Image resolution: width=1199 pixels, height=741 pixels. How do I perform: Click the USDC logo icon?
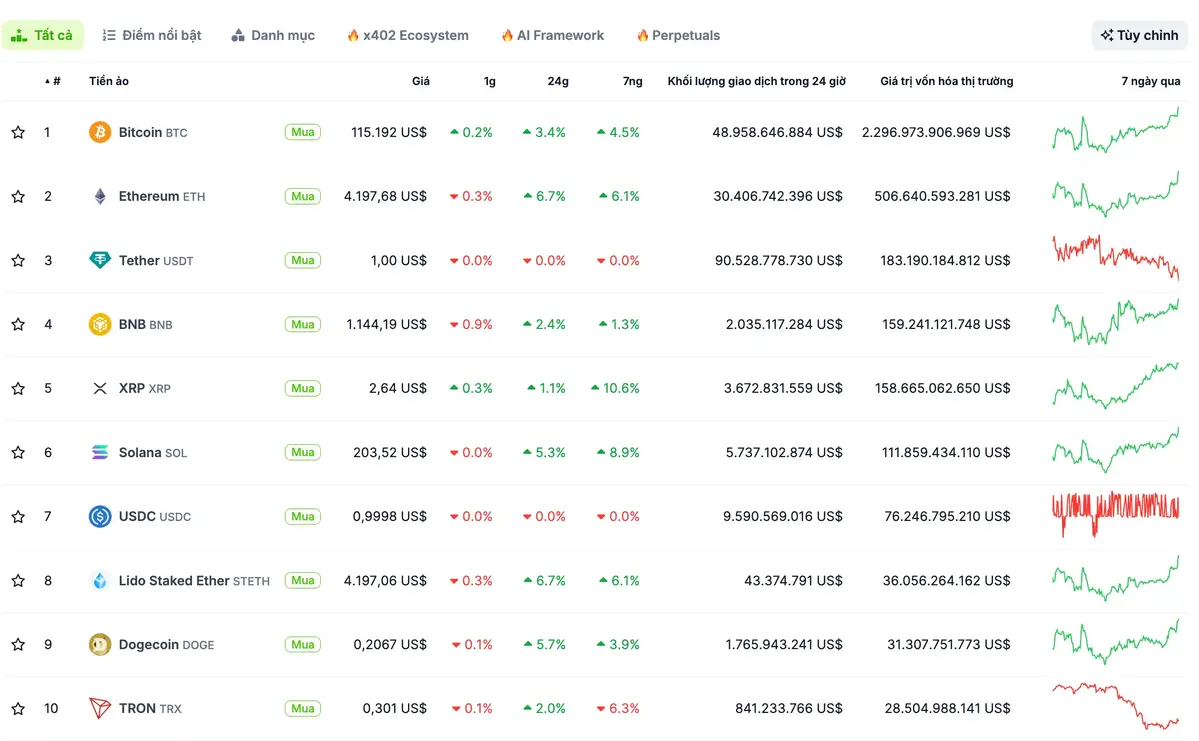pyautogui.click(x=99, y=516)
